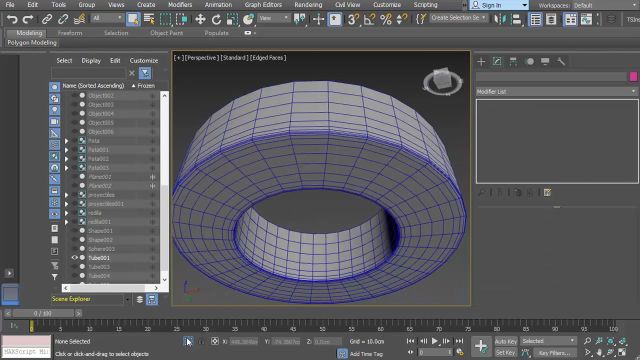Clear the Scene Explorer search X
The image size is (640, 360).
(132, 73)
